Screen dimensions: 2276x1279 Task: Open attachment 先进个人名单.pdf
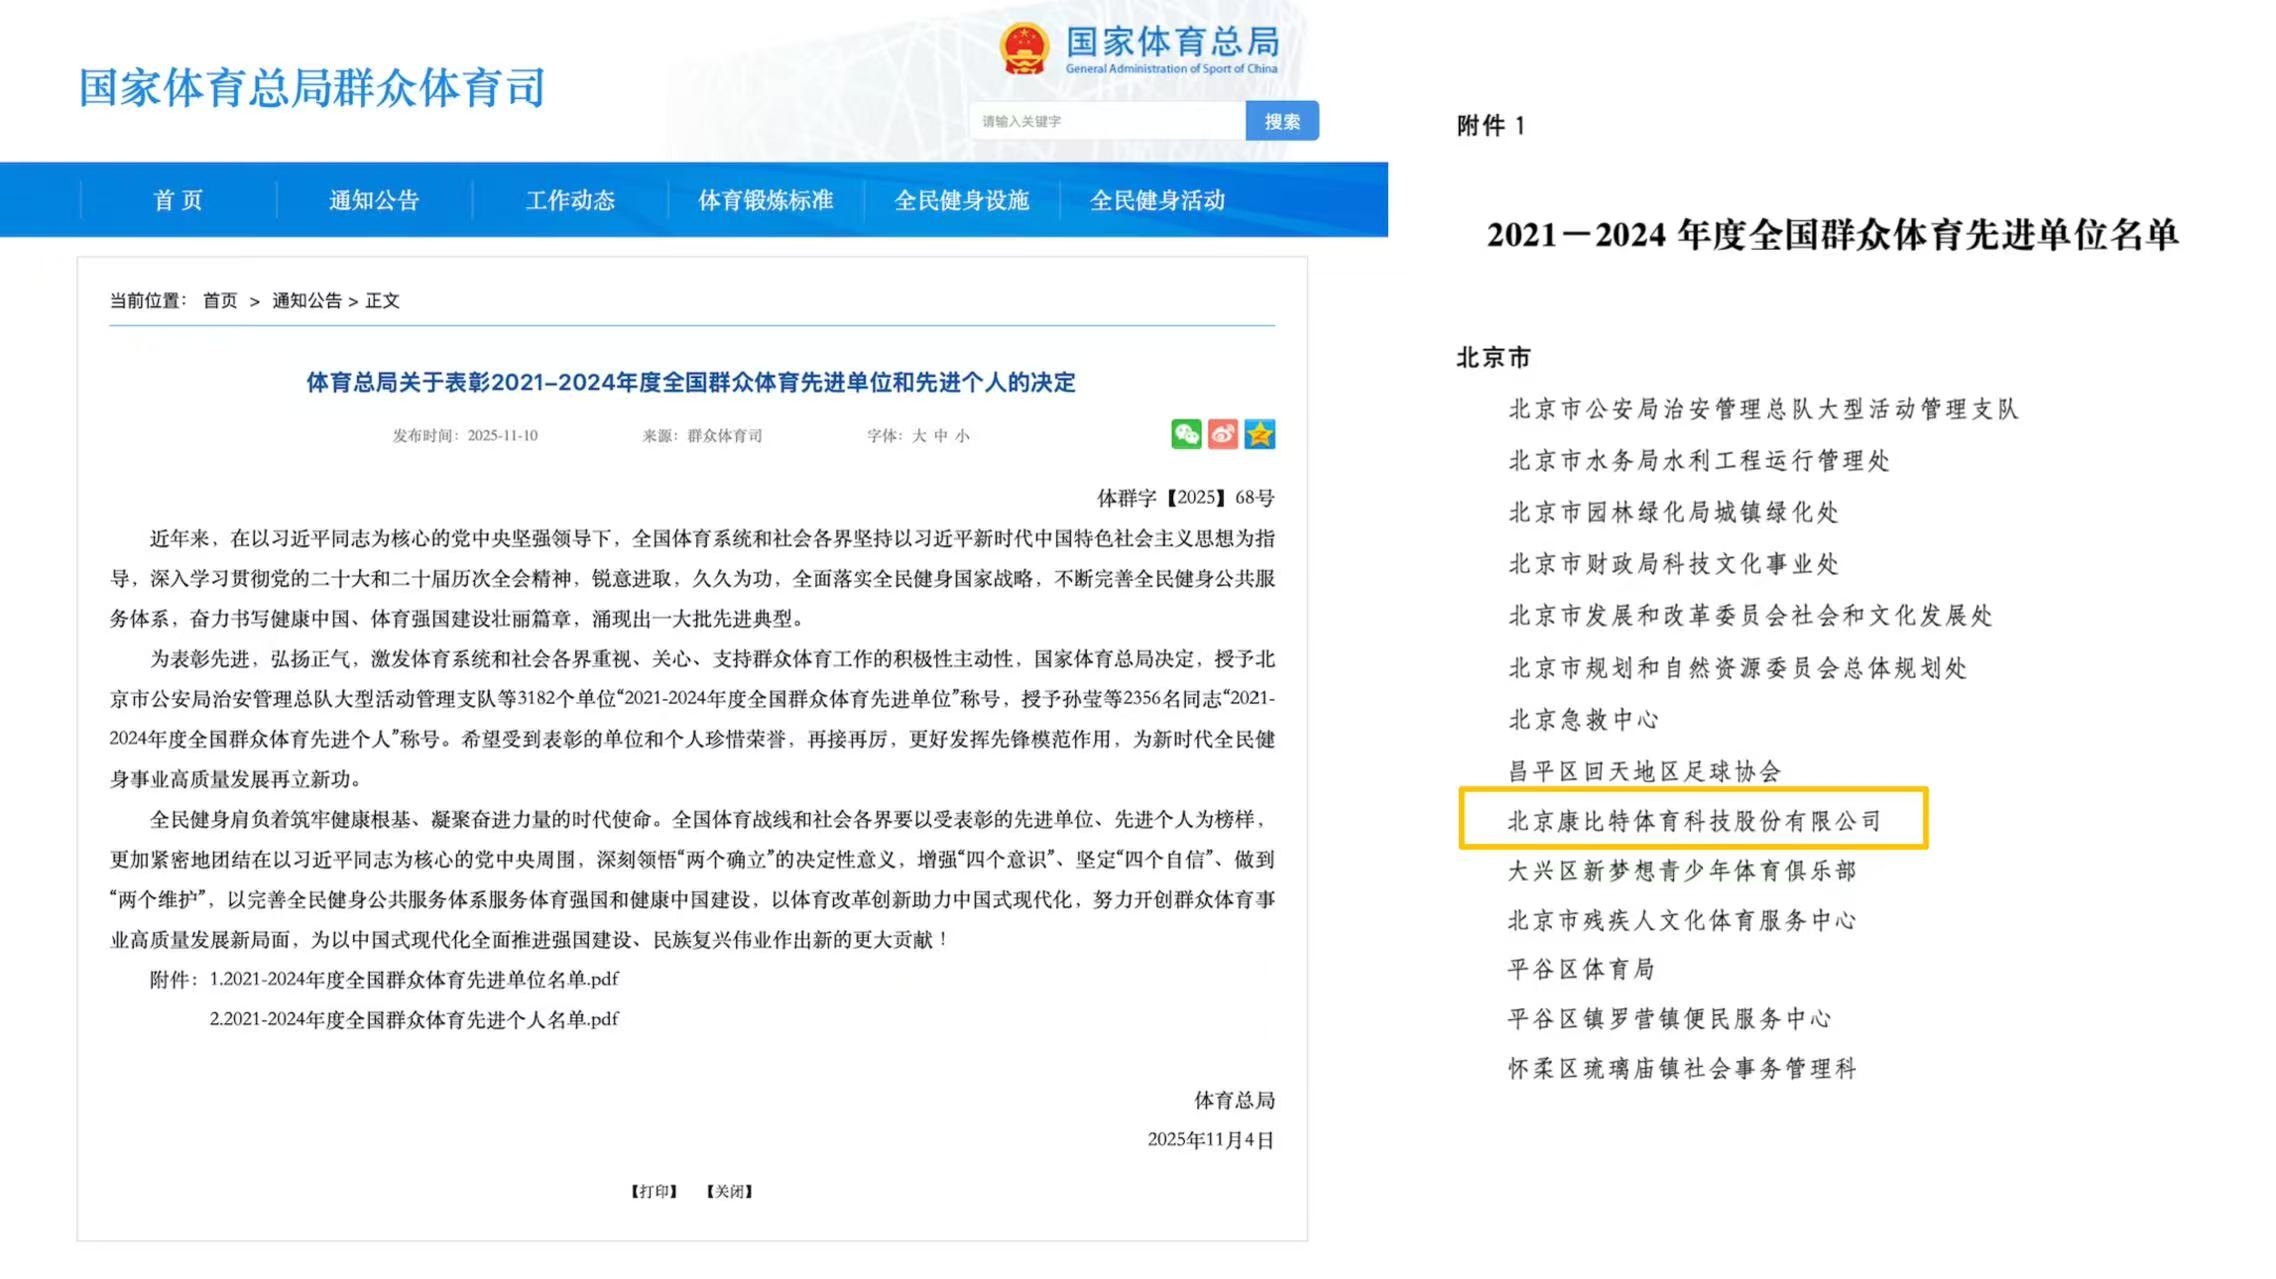pos(414,1019)
